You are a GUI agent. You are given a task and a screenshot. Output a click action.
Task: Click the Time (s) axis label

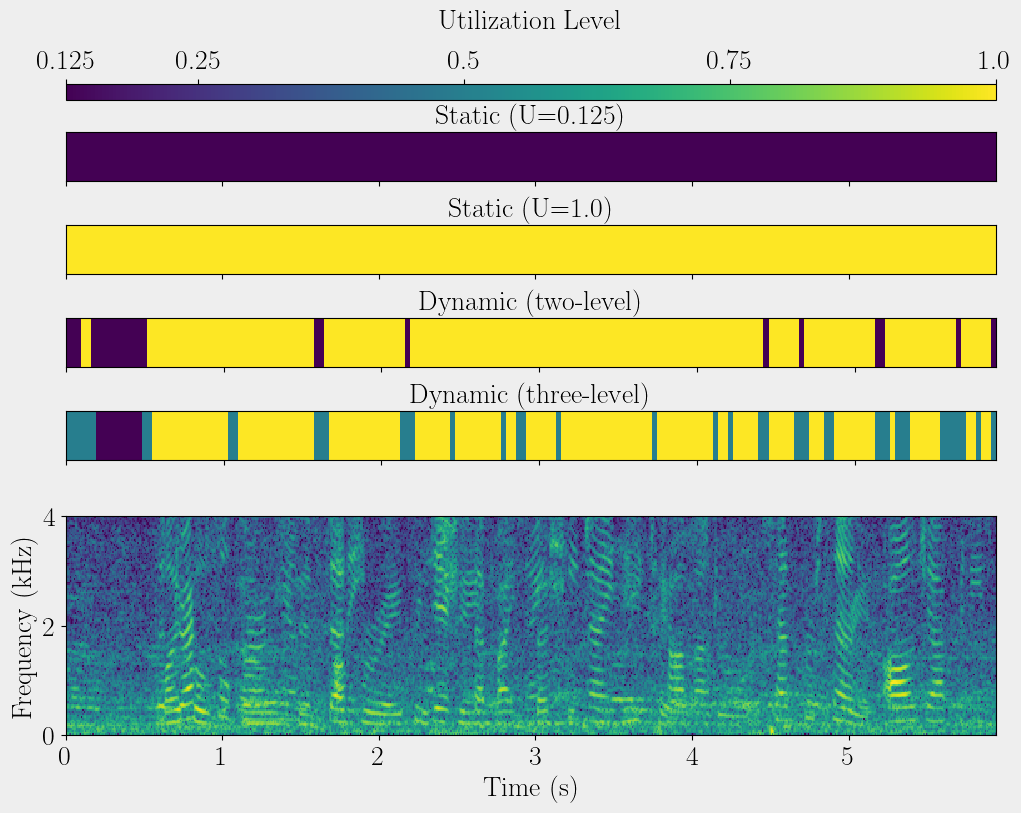(531, 788)
